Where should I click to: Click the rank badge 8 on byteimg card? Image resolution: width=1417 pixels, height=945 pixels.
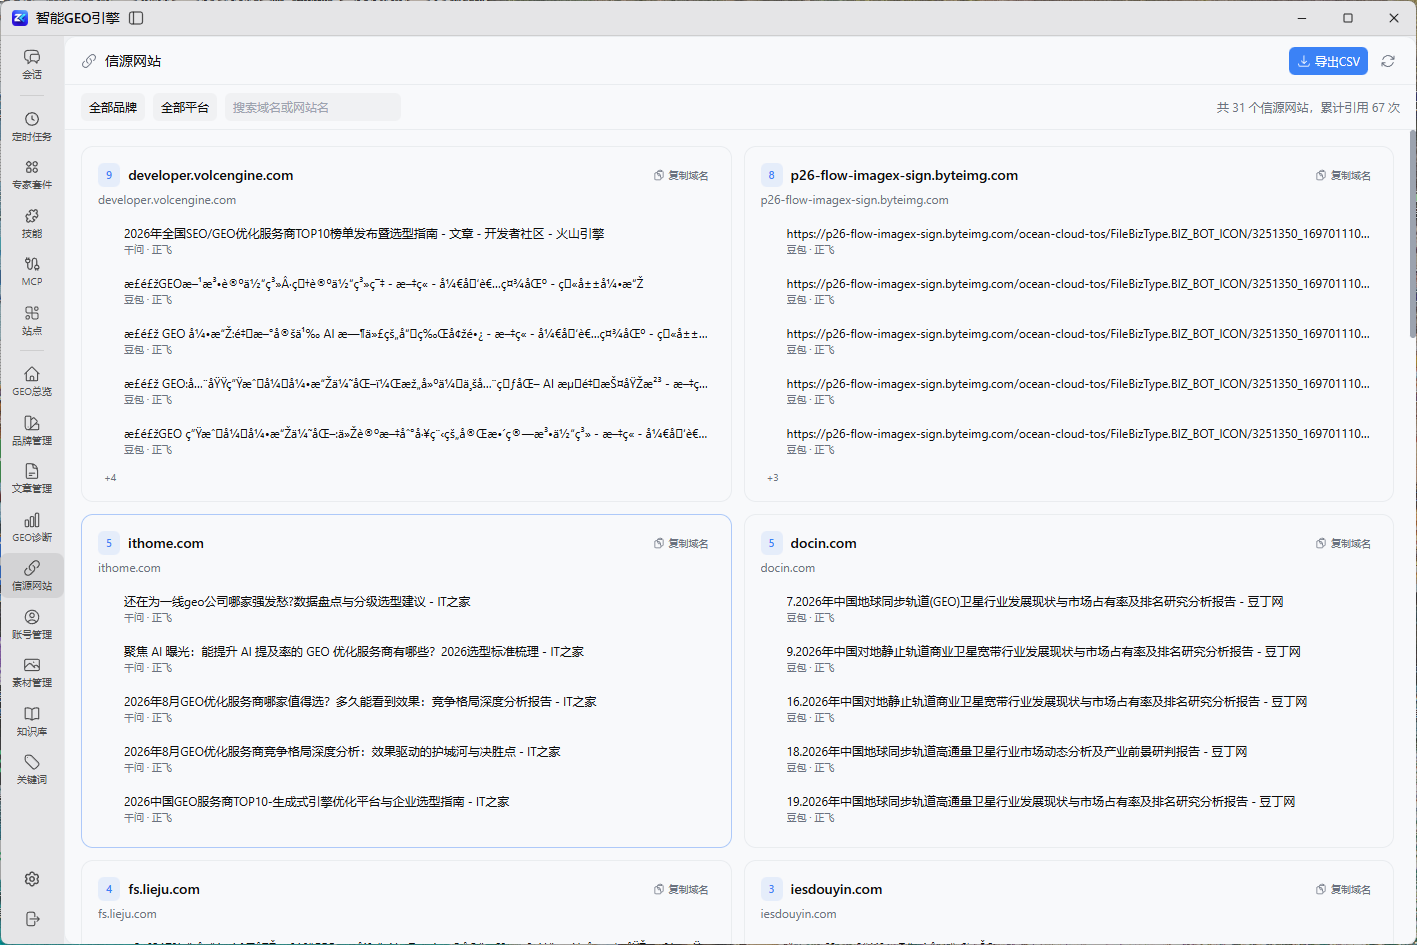point(771,175)
